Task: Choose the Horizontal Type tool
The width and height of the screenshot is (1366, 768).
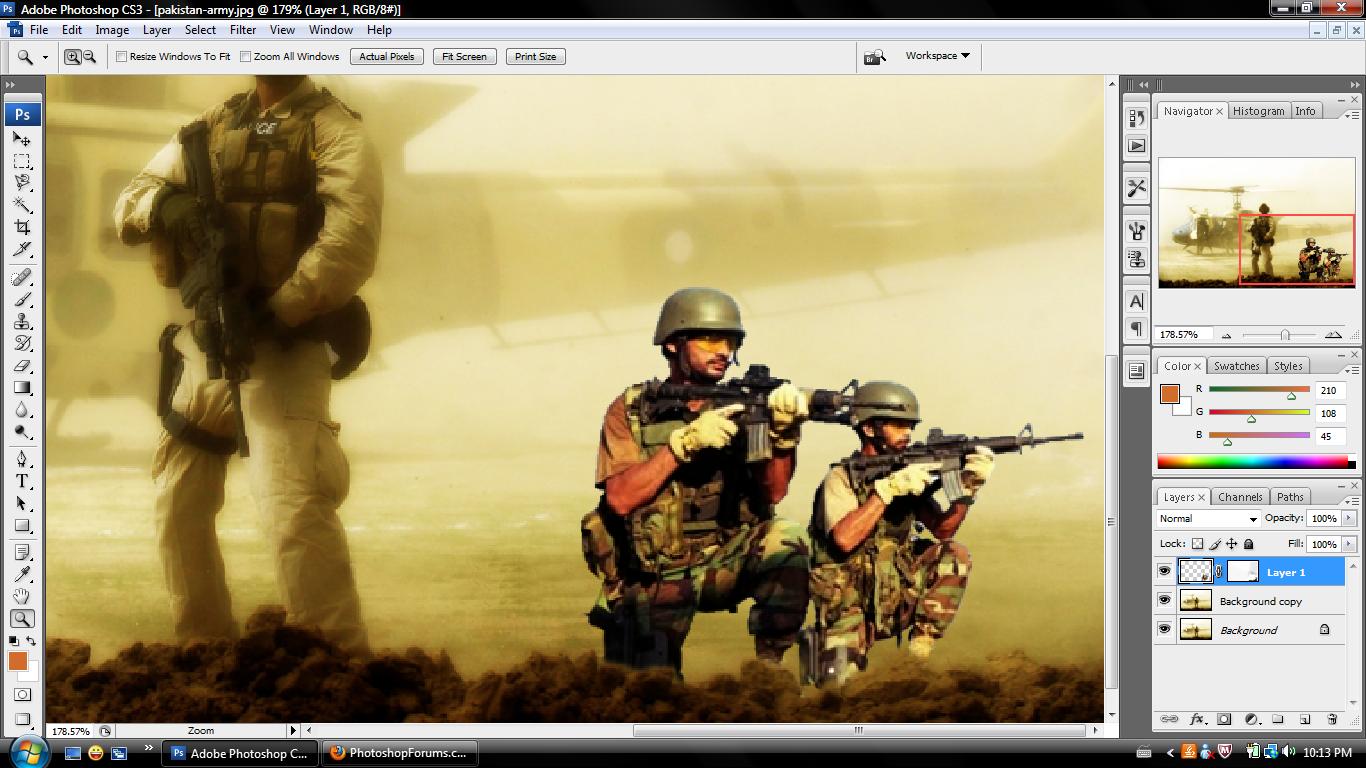Action: (22, 481)
